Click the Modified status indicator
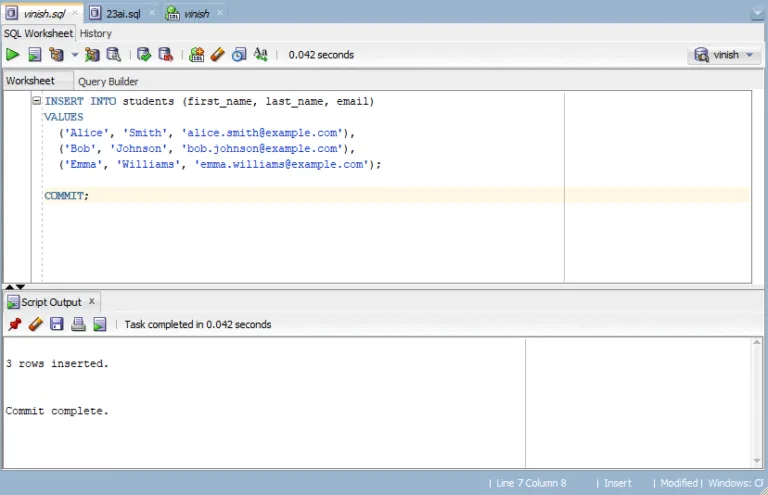The image size is (768, 495). coord(679,483)
